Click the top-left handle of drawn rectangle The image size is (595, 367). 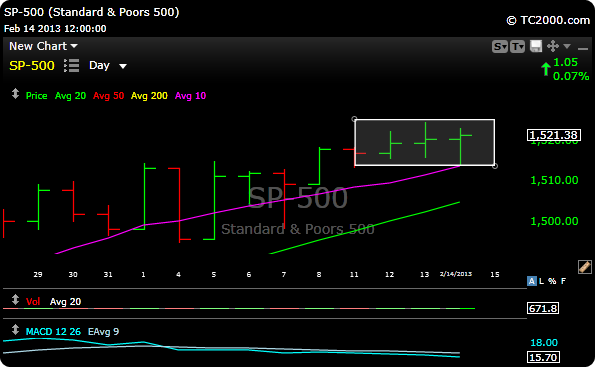pos(354,119)
